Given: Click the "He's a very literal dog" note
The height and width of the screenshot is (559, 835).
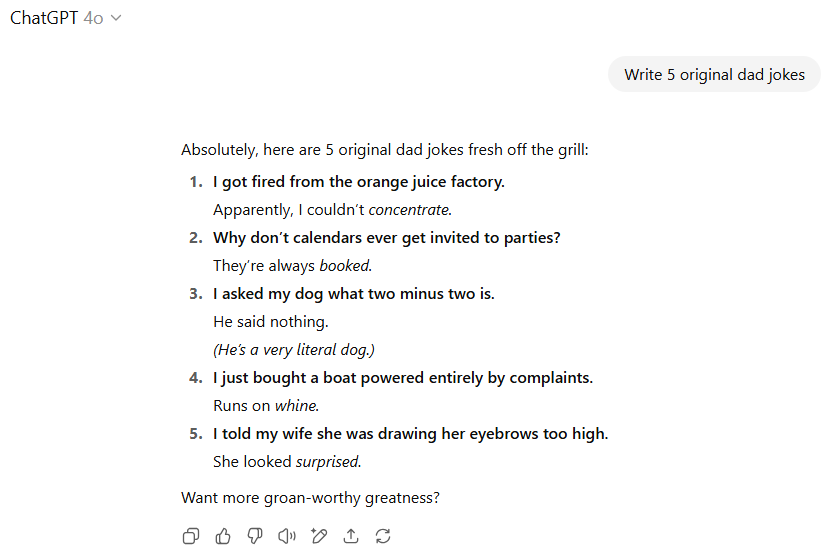Looking at the screenshot, I should 294,350.
